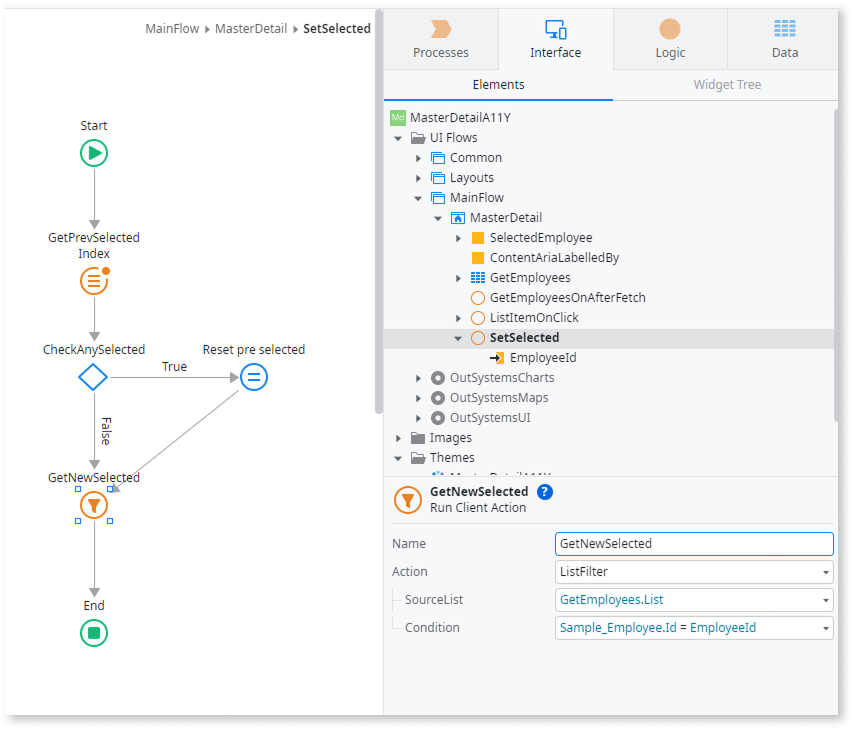Click the SetSelected action circle icon
Image resolution: width=853 pixels, height=730 pixels.
[x=478, y=338]
